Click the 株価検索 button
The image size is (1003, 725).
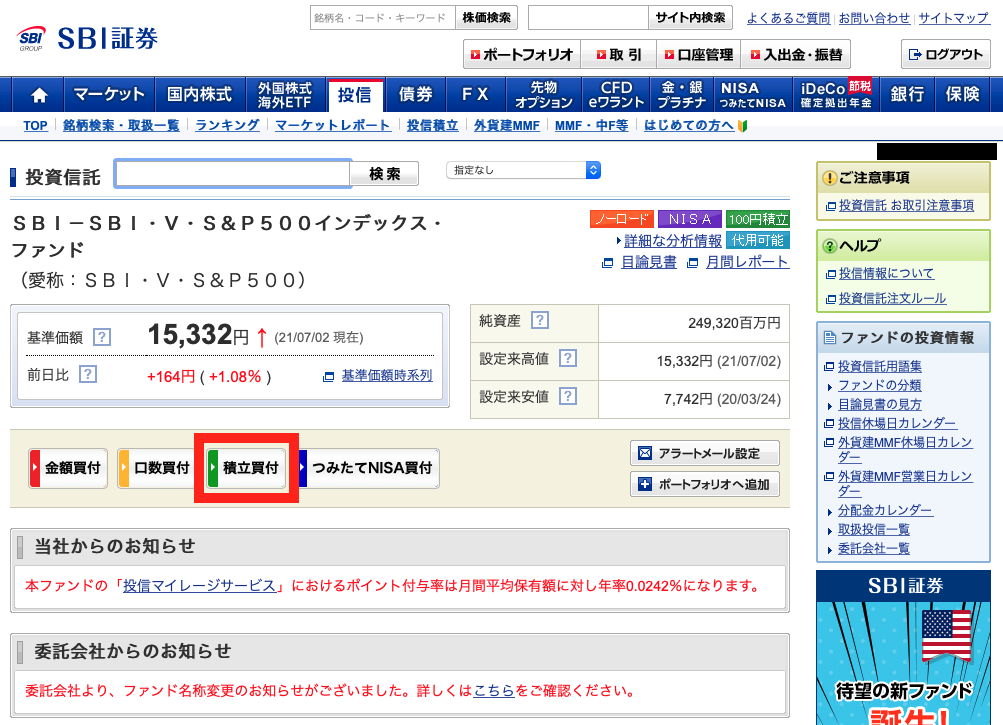click(486, 18)
